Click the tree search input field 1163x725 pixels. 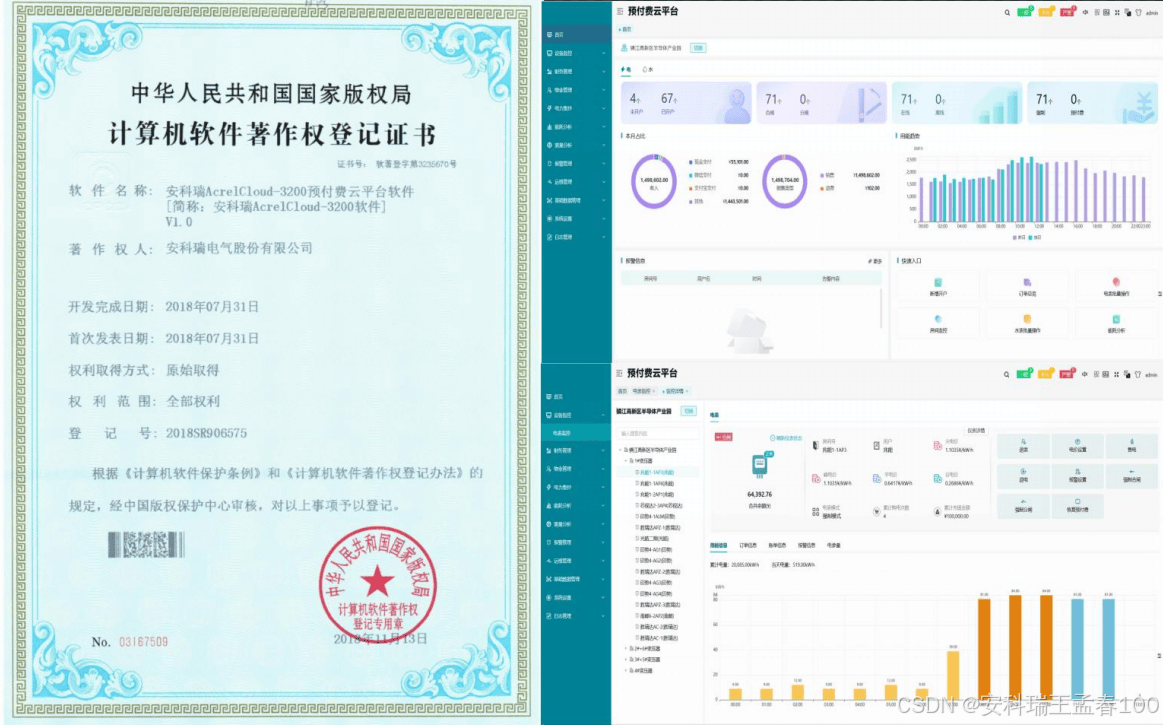click(658, 433)
